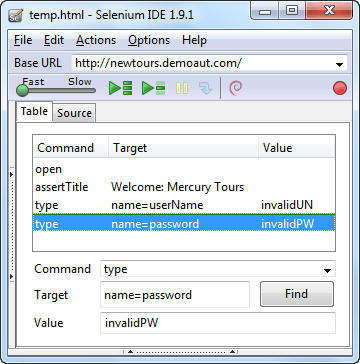This screenshot has width=360, height=364.
Task: Click the Selenium app icon in title bar
Action: (x=16, y=16)
